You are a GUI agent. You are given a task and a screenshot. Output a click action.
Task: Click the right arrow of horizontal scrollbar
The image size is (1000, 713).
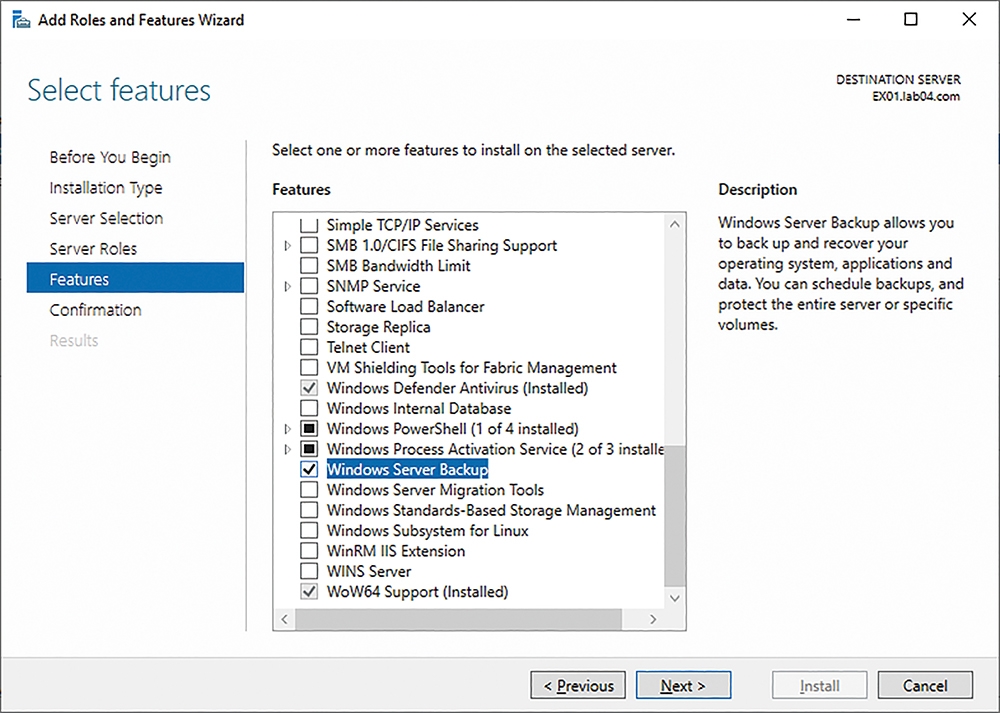click(x=653, y=619)
